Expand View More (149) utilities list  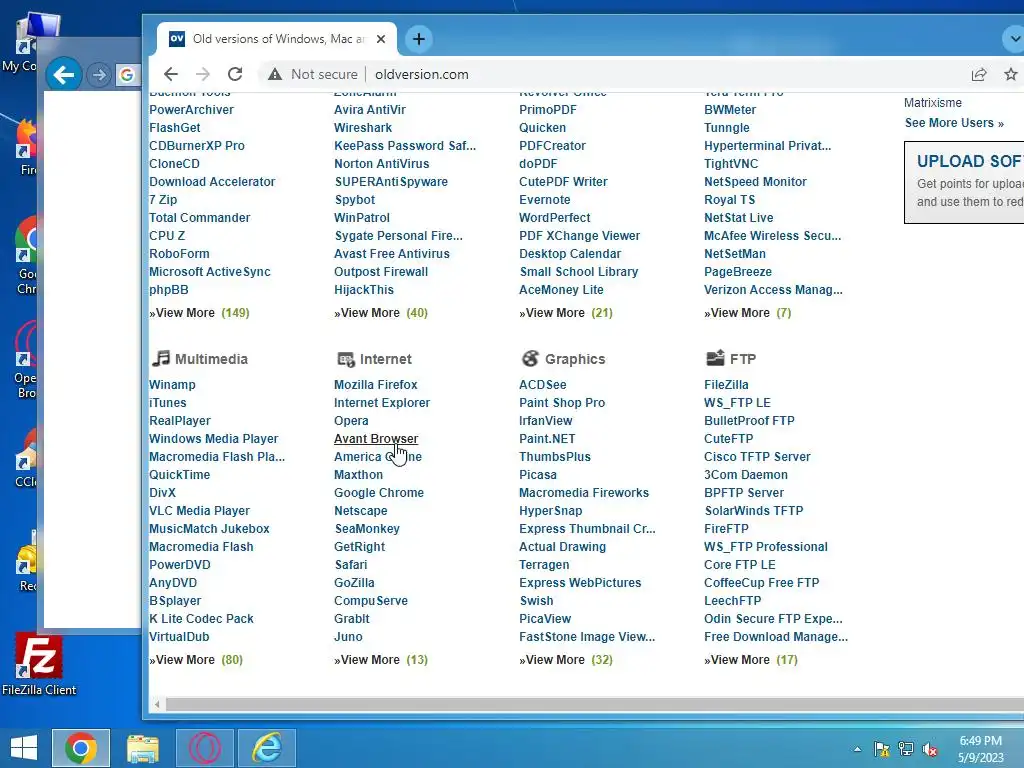point(199,313)
